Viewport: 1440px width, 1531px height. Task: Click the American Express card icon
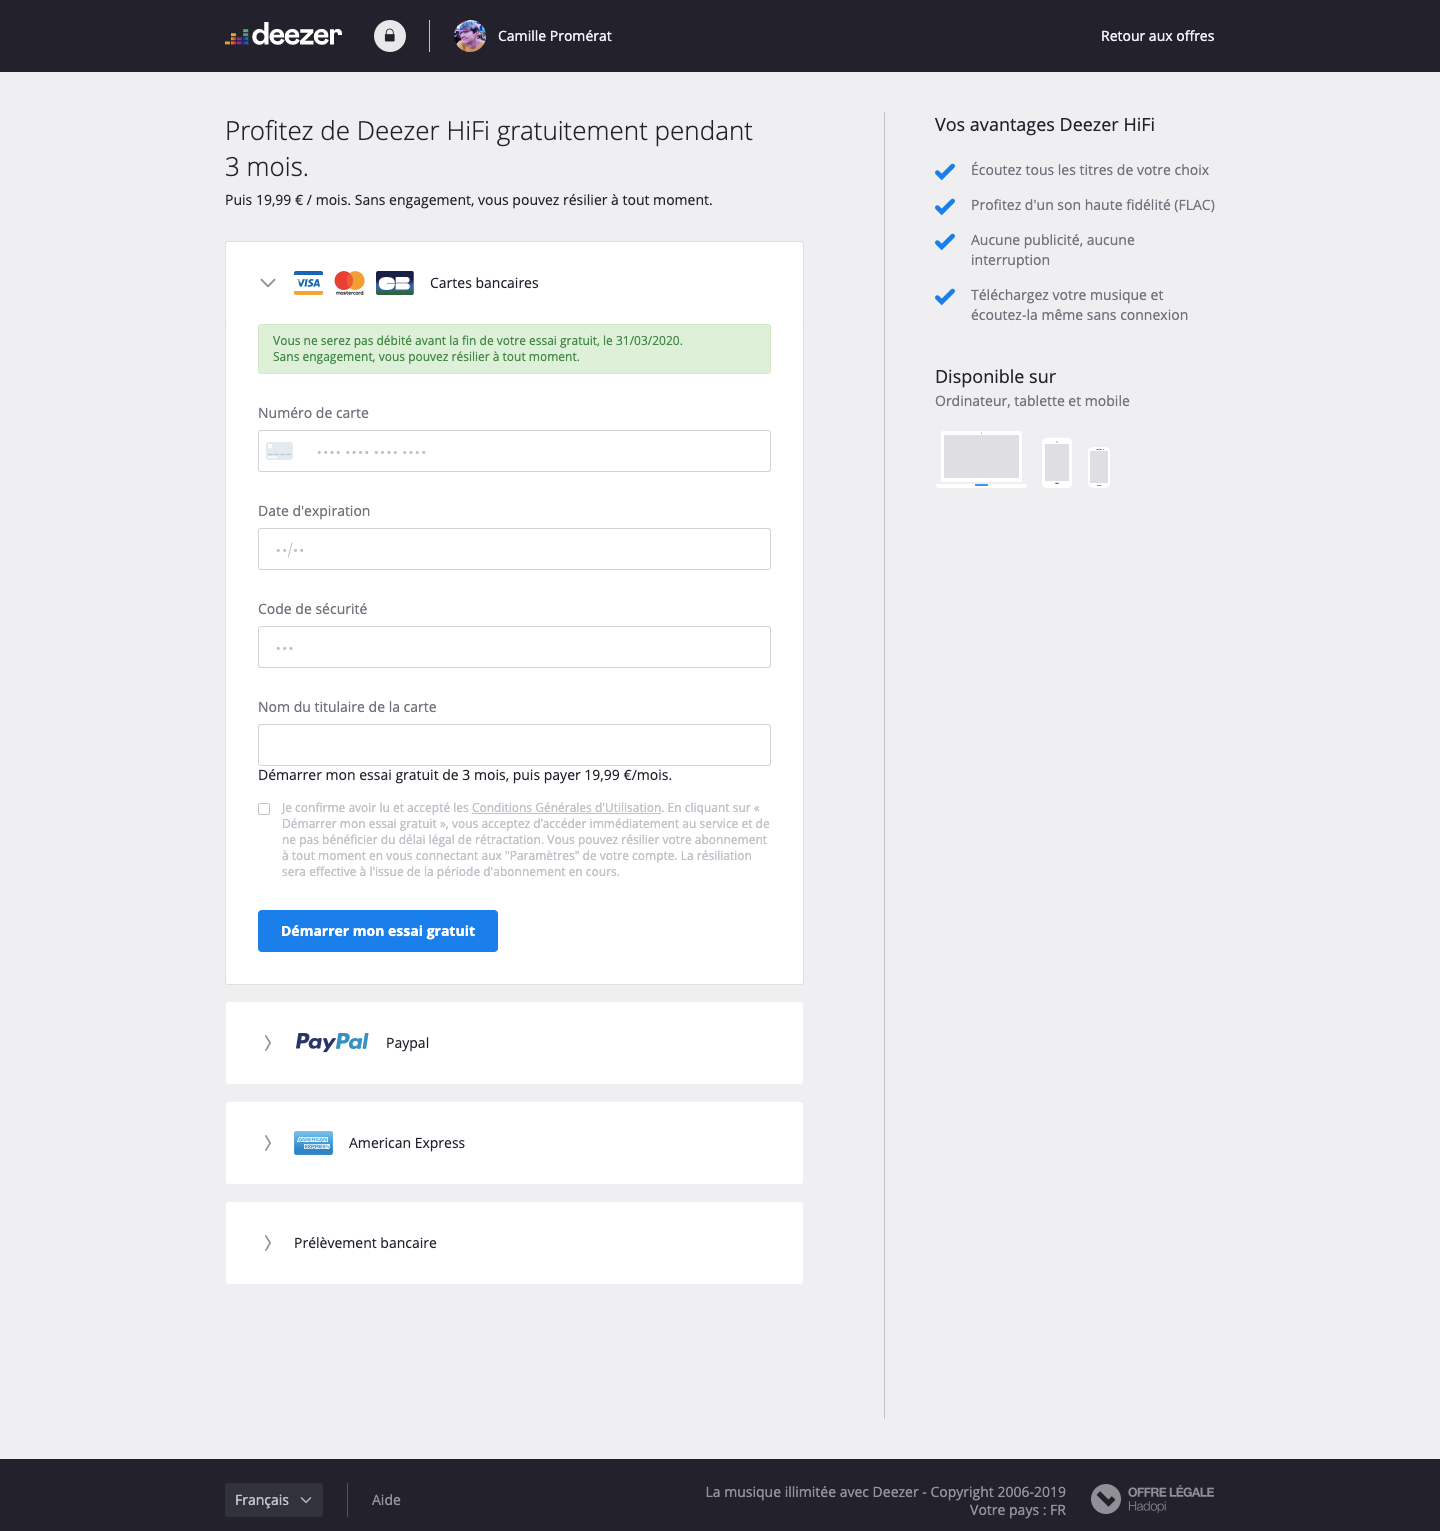(313, 1143)
